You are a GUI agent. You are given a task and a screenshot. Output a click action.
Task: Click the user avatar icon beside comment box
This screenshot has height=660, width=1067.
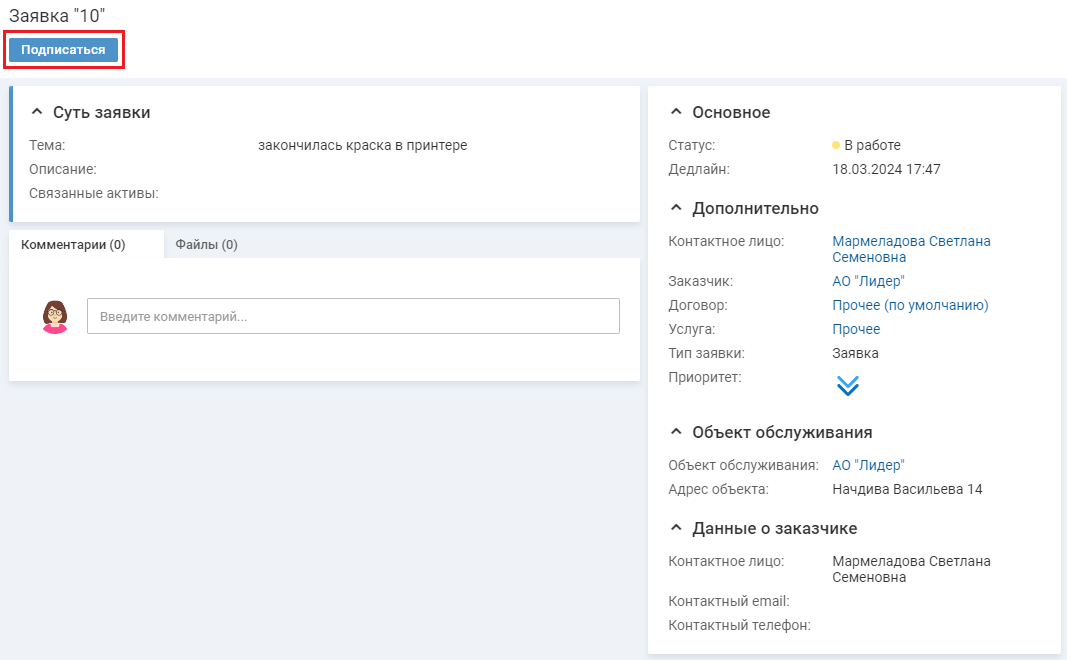[x=55, y=316]
